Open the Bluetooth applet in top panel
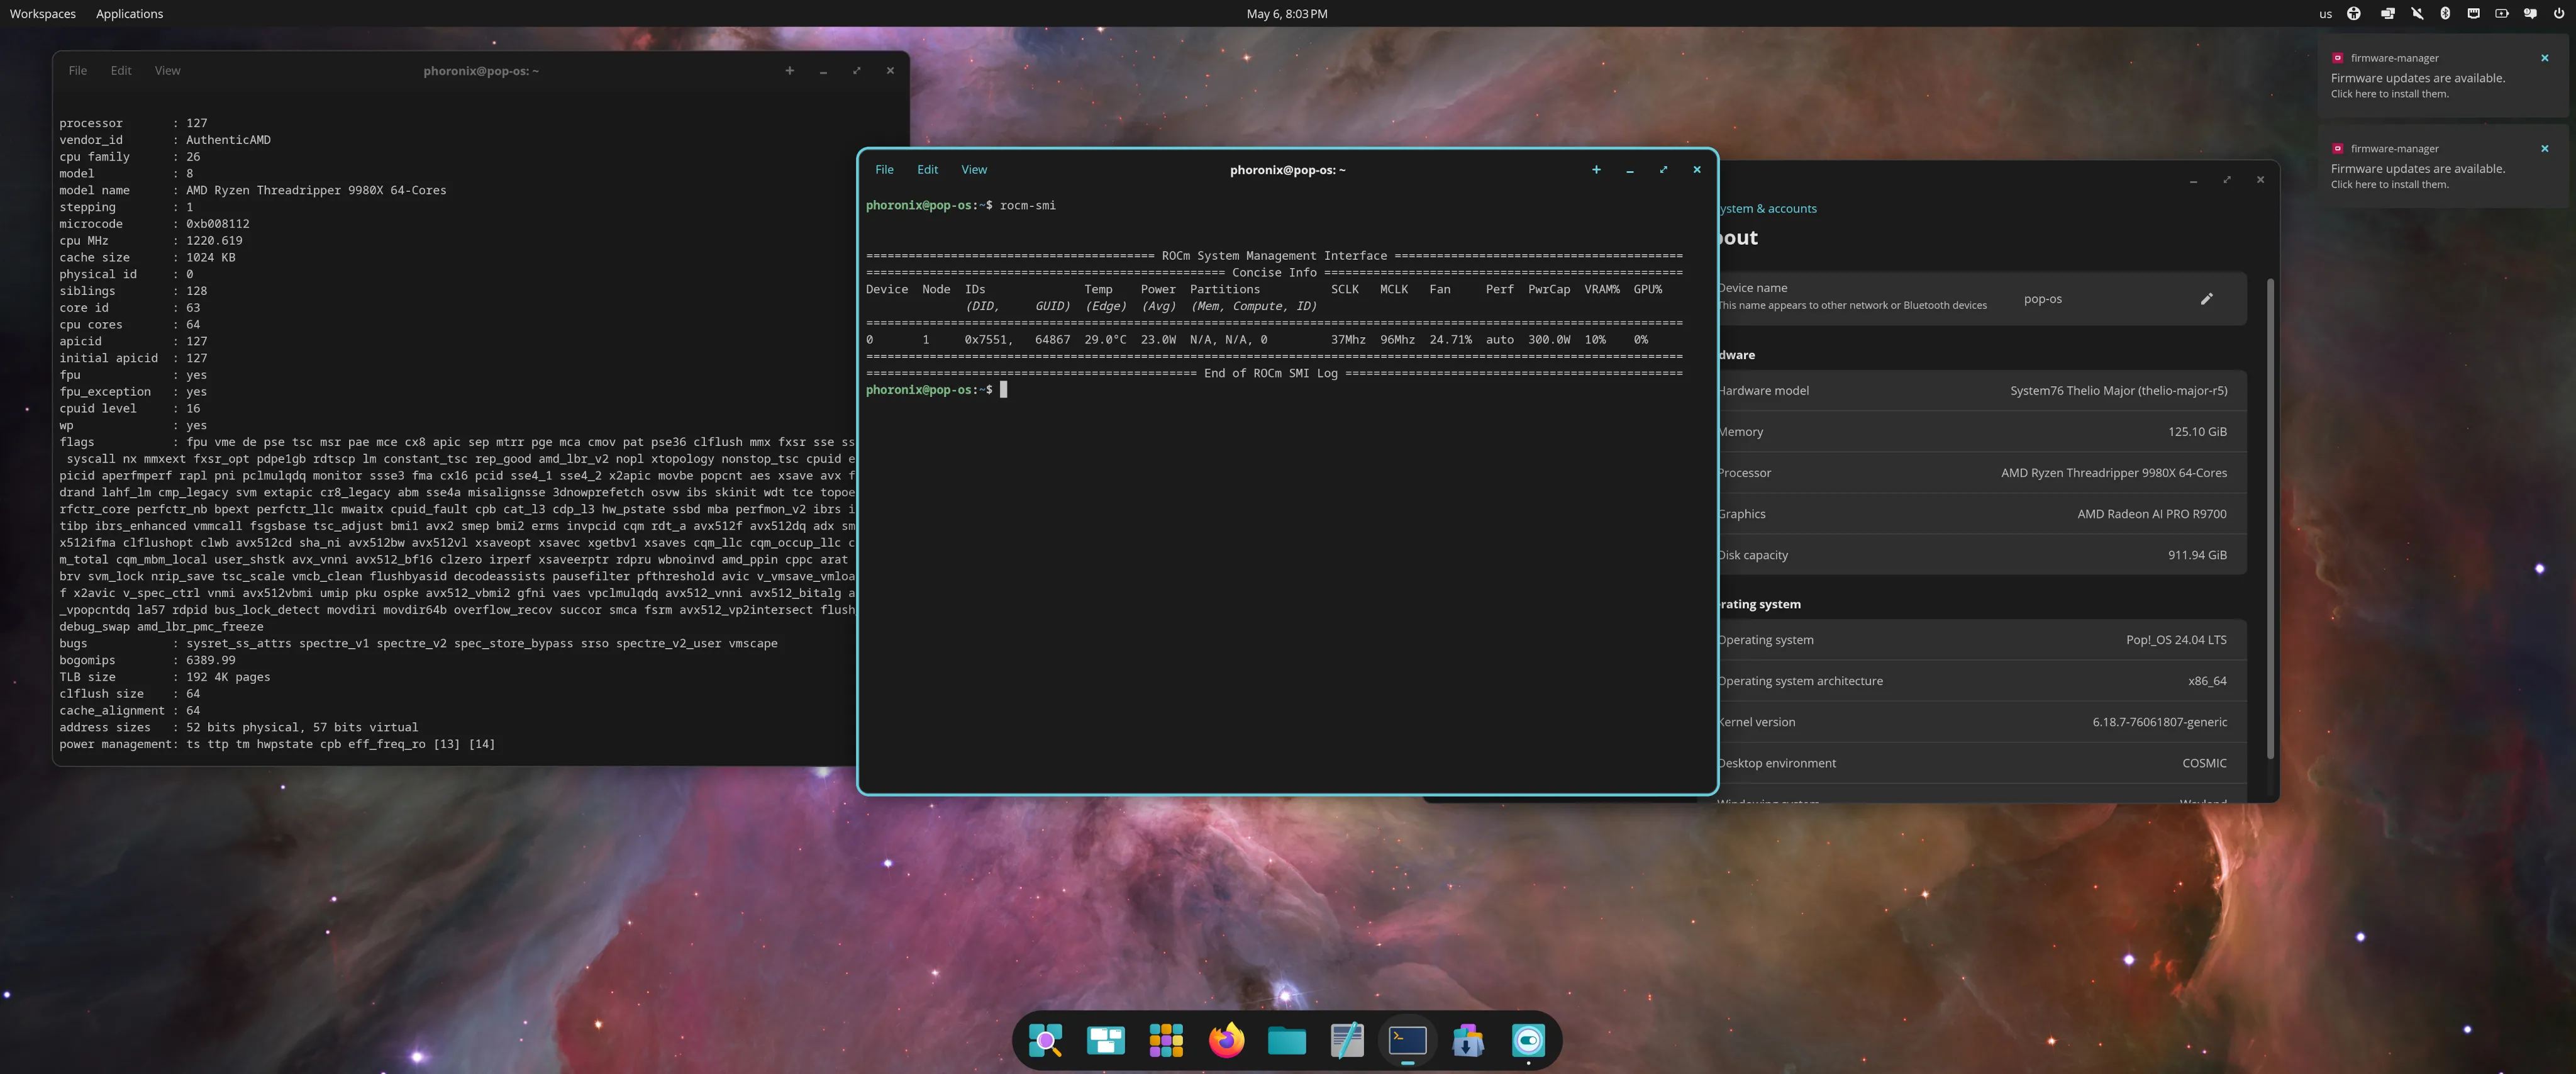The width and height of the screenshot is (2576, 1074). tap(2445, 13)
